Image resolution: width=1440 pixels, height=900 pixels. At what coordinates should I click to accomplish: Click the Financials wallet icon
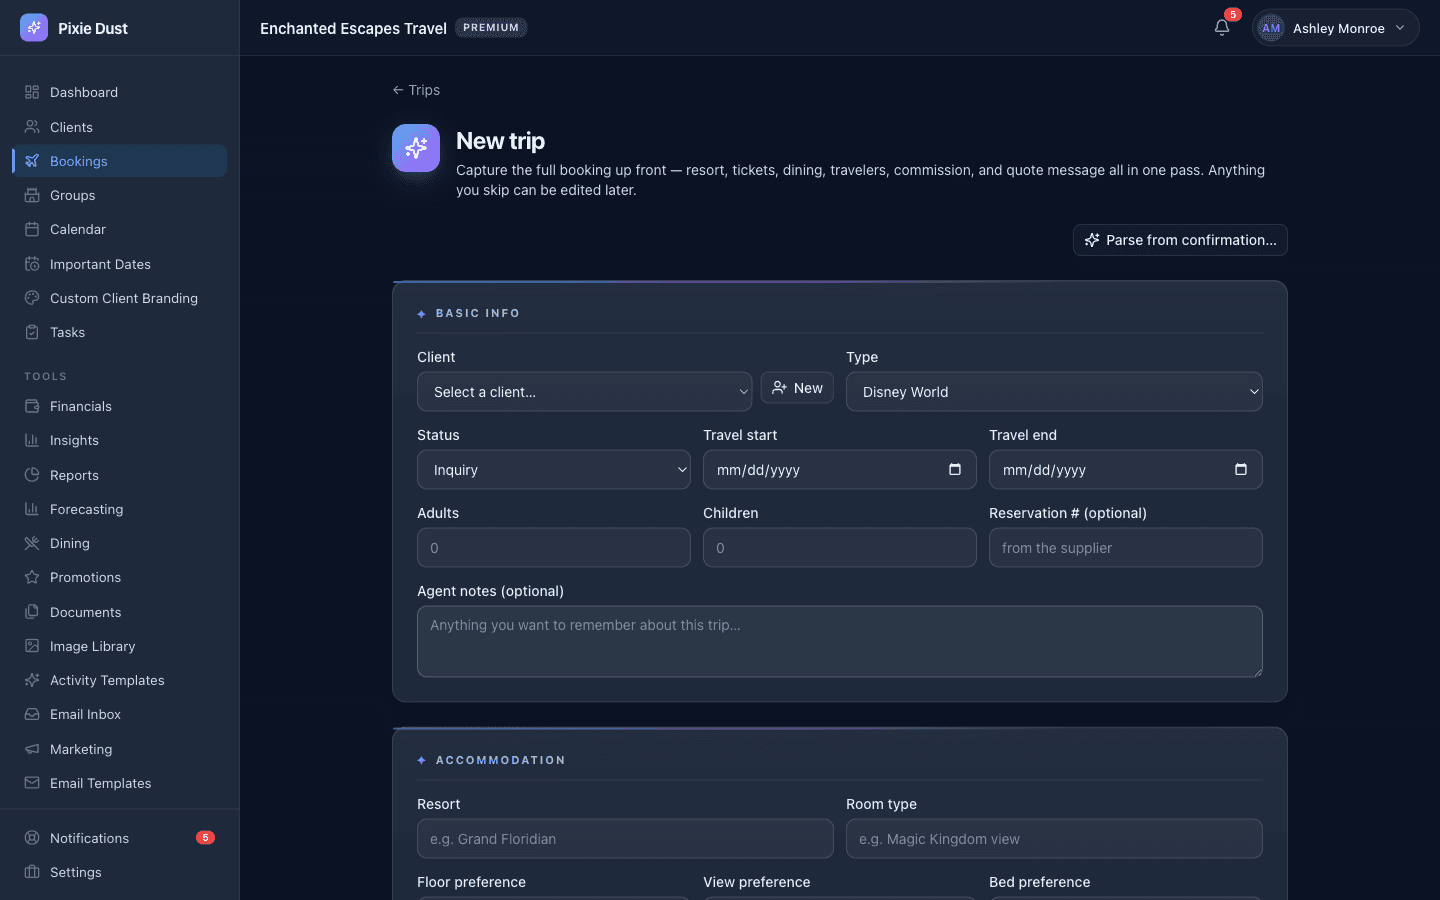pyautogui.click(x=32, y=406)
